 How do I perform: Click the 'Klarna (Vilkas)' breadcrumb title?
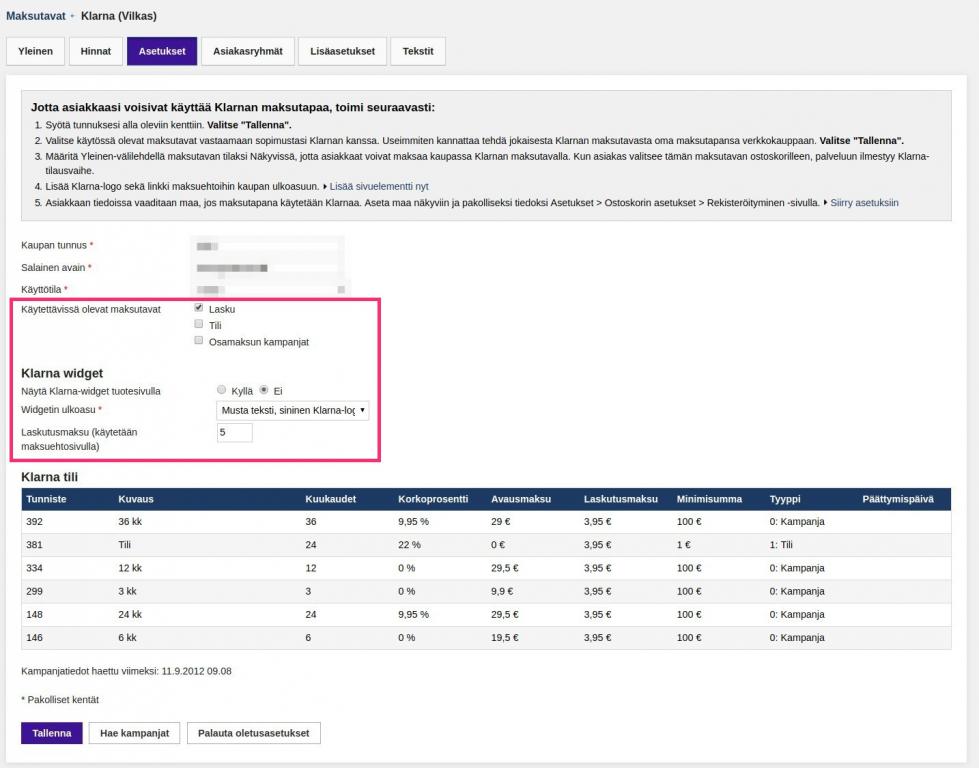[x=119, y=16]
